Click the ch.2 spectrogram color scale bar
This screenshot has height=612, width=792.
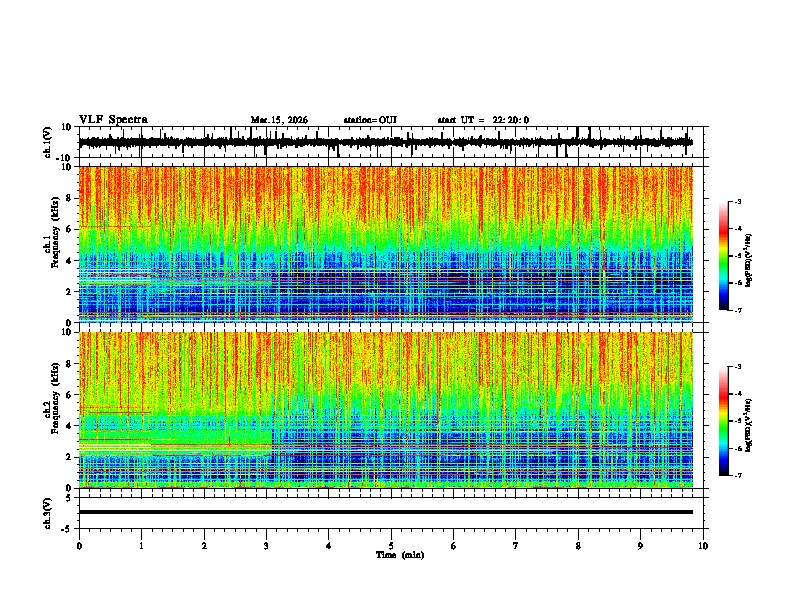pos(724,421)
